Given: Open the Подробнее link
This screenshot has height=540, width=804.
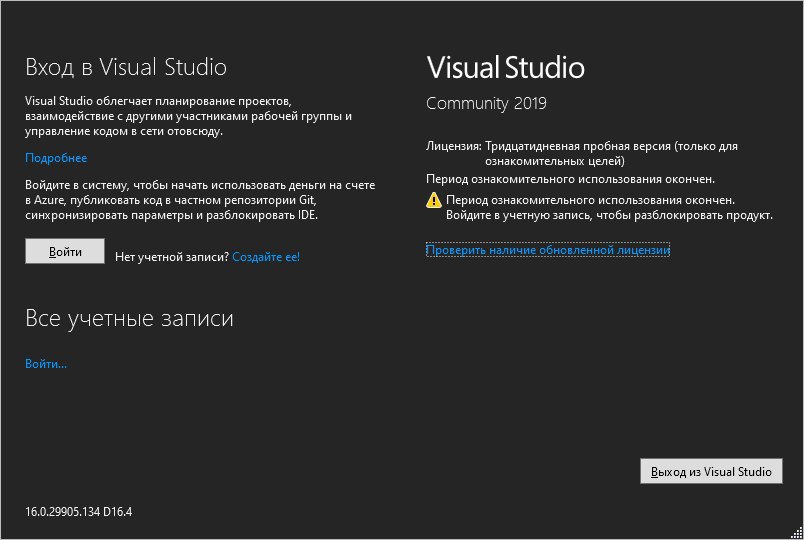Looking at the screenshot, I should [56, 158].
